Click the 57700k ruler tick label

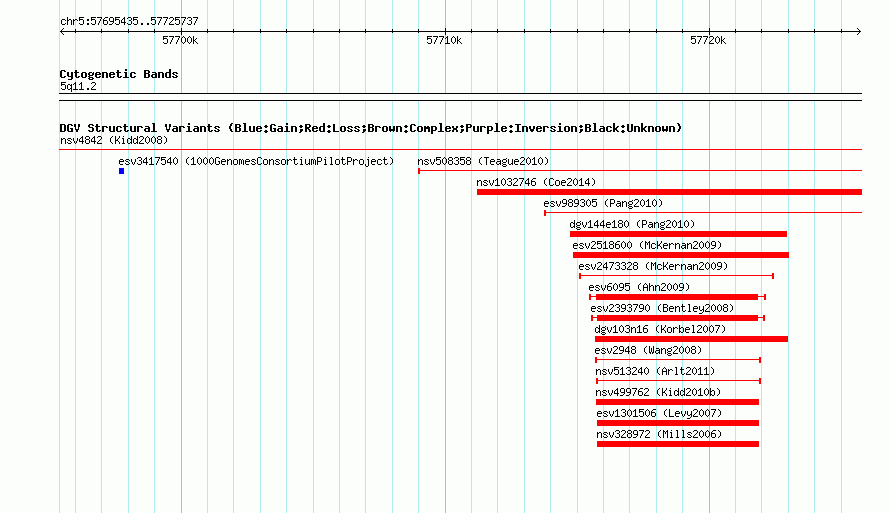(180, 40)
